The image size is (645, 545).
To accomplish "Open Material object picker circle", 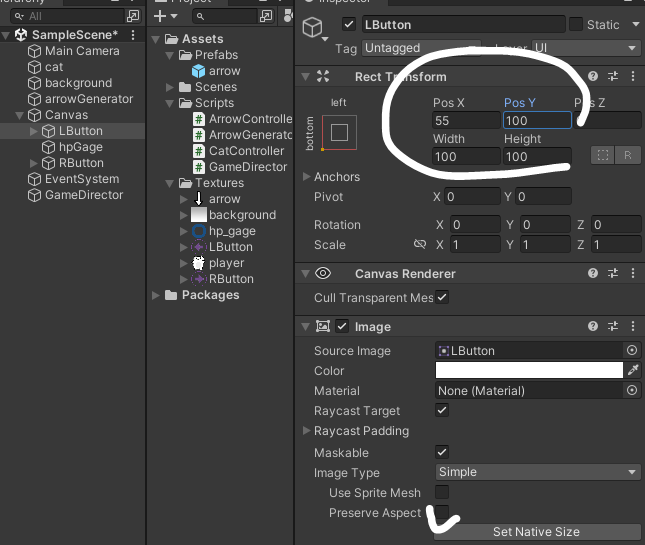I will point(632,390).
